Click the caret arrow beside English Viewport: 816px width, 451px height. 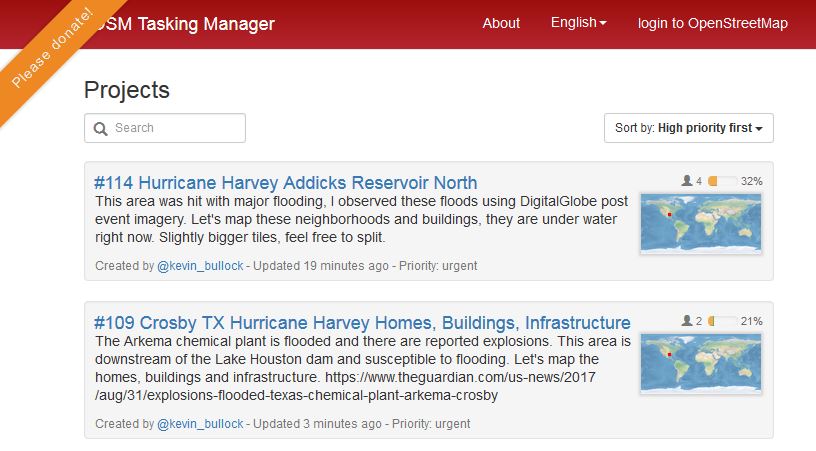[603, 24]
